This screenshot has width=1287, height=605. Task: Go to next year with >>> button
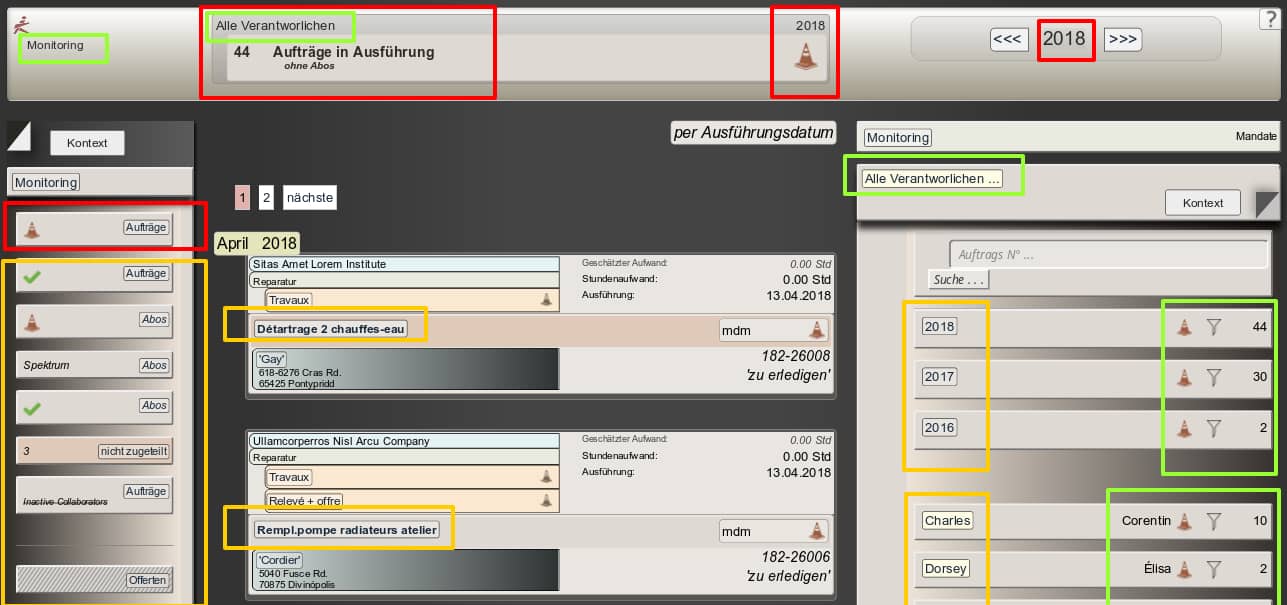[1122, 39]
